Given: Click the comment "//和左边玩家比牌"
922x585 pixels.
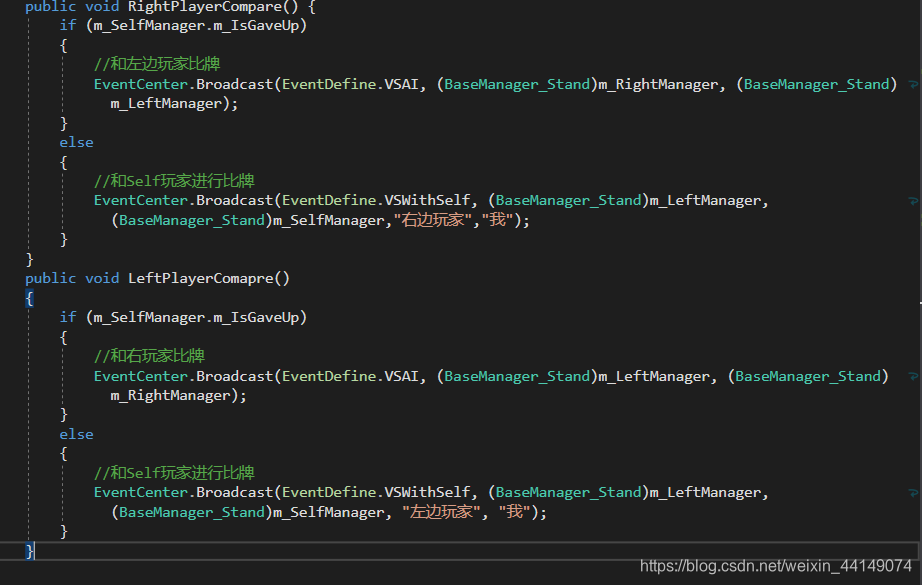Looking at the screenshot, I should click(156, 63).
